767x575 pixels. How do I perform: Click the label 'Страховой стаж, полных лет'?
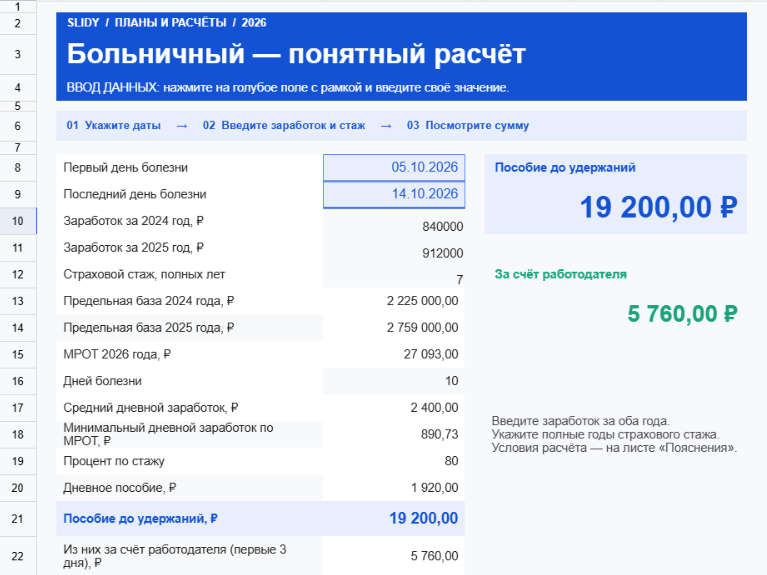click(x=144, y=274)
